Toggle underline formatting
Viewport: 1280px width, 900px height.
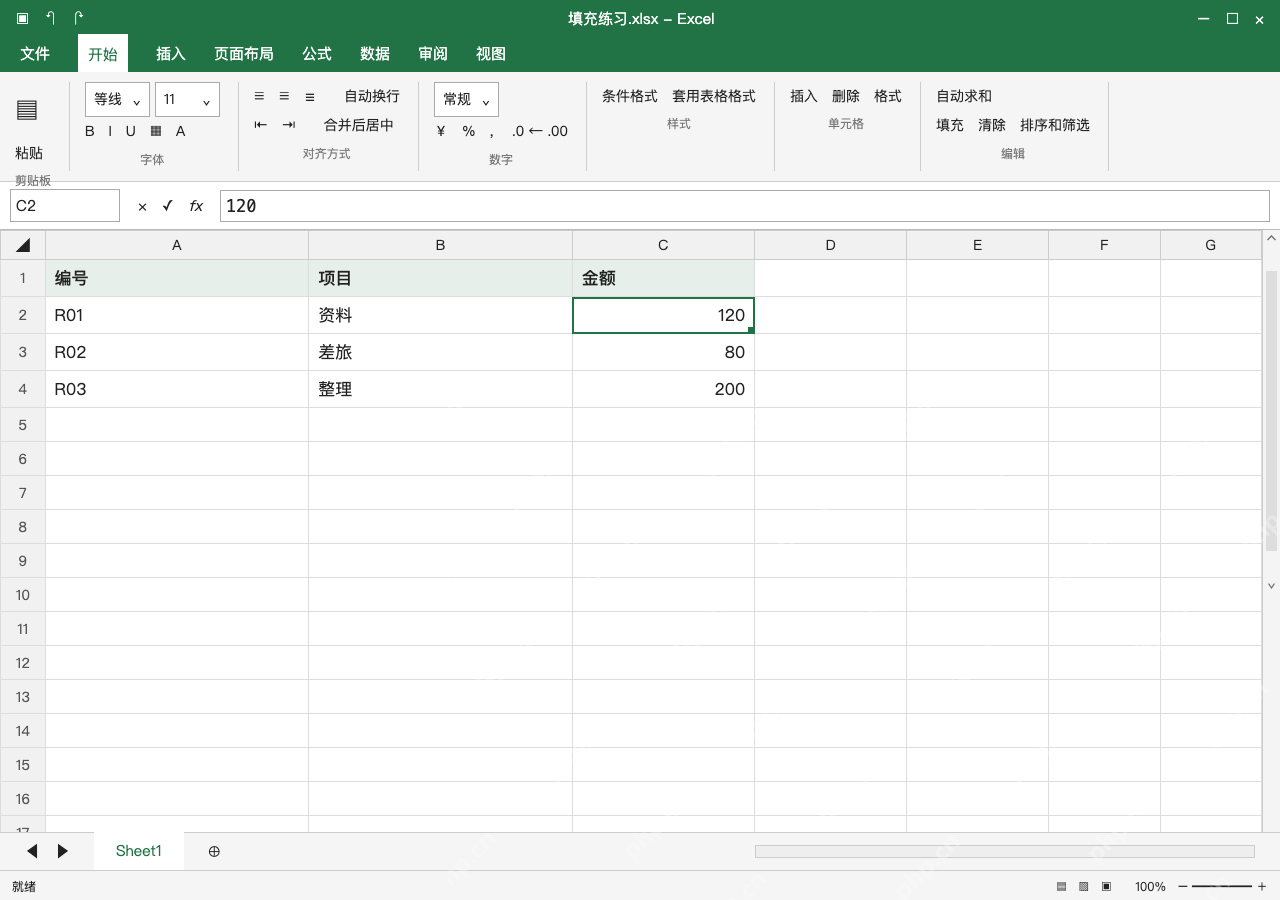(x=130, y=131)
